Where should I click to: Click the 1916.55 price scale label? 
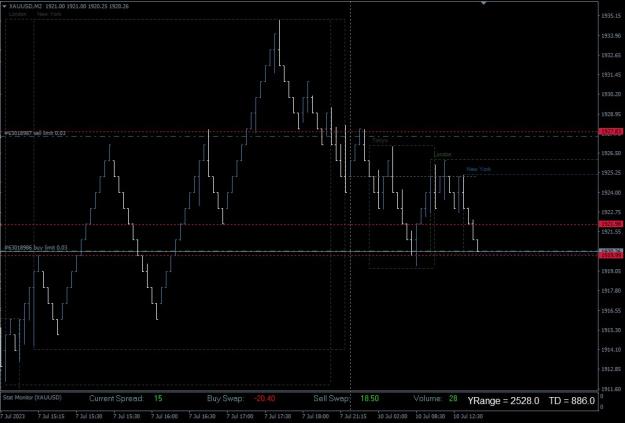(x=611, y=310)
